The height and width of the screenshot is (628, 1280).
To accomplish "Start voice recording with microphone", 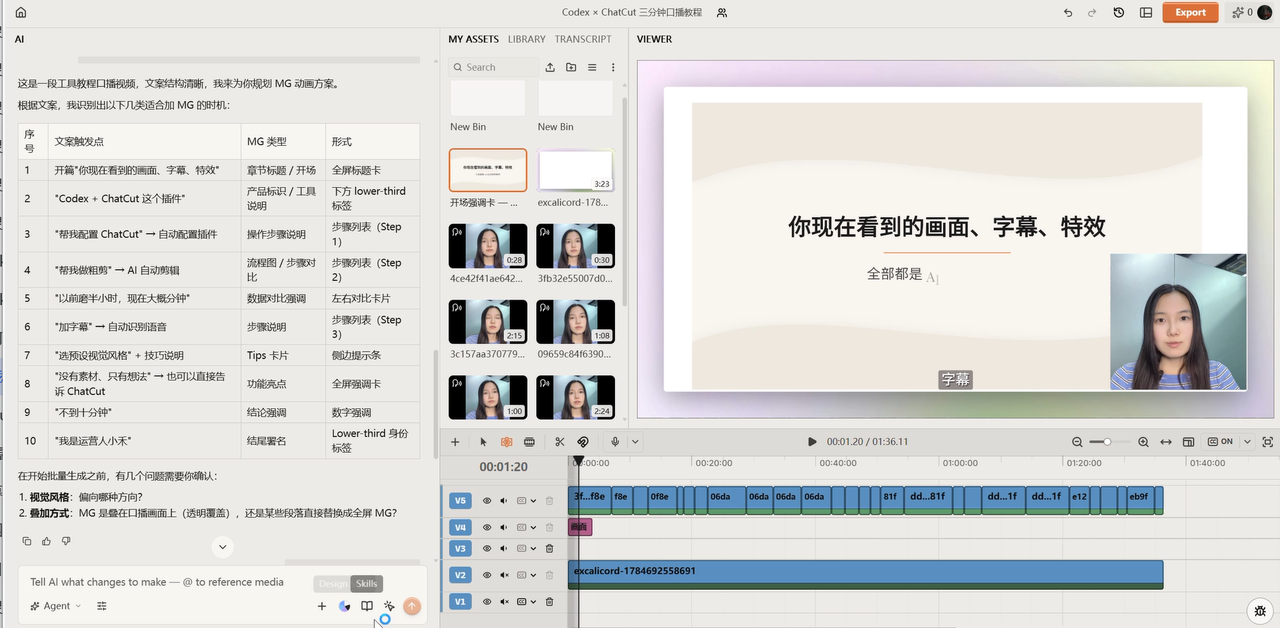I will 616,442.
